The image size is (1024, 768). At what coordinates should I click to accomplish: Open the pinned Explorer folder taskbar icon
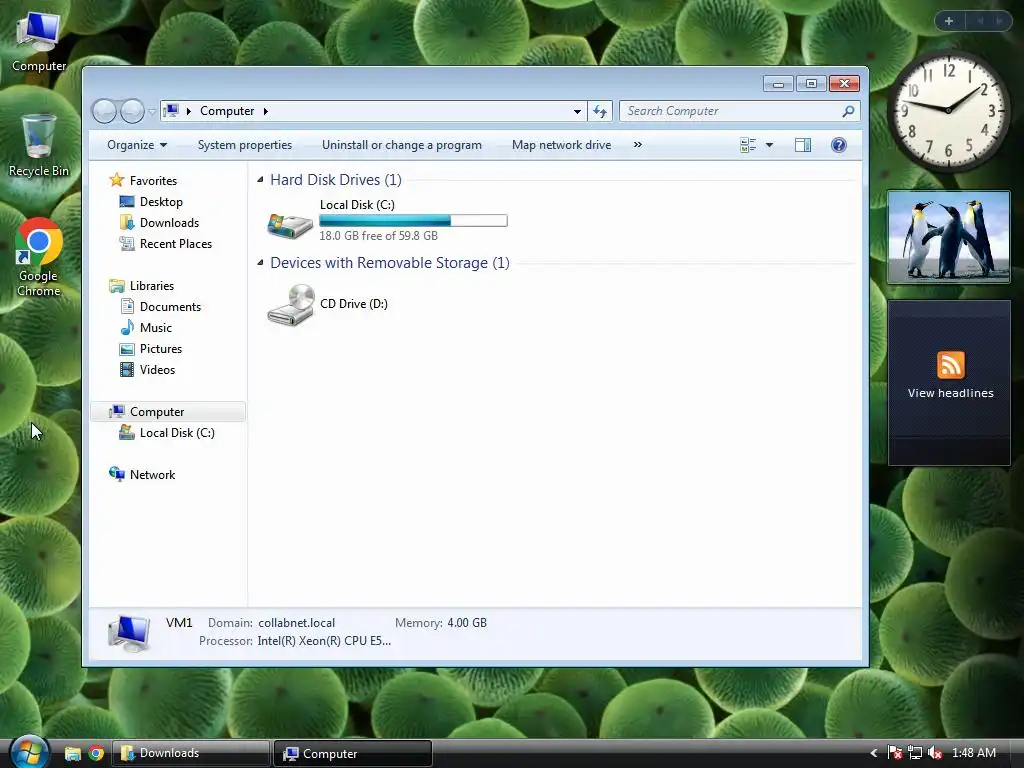coord(72,754)
